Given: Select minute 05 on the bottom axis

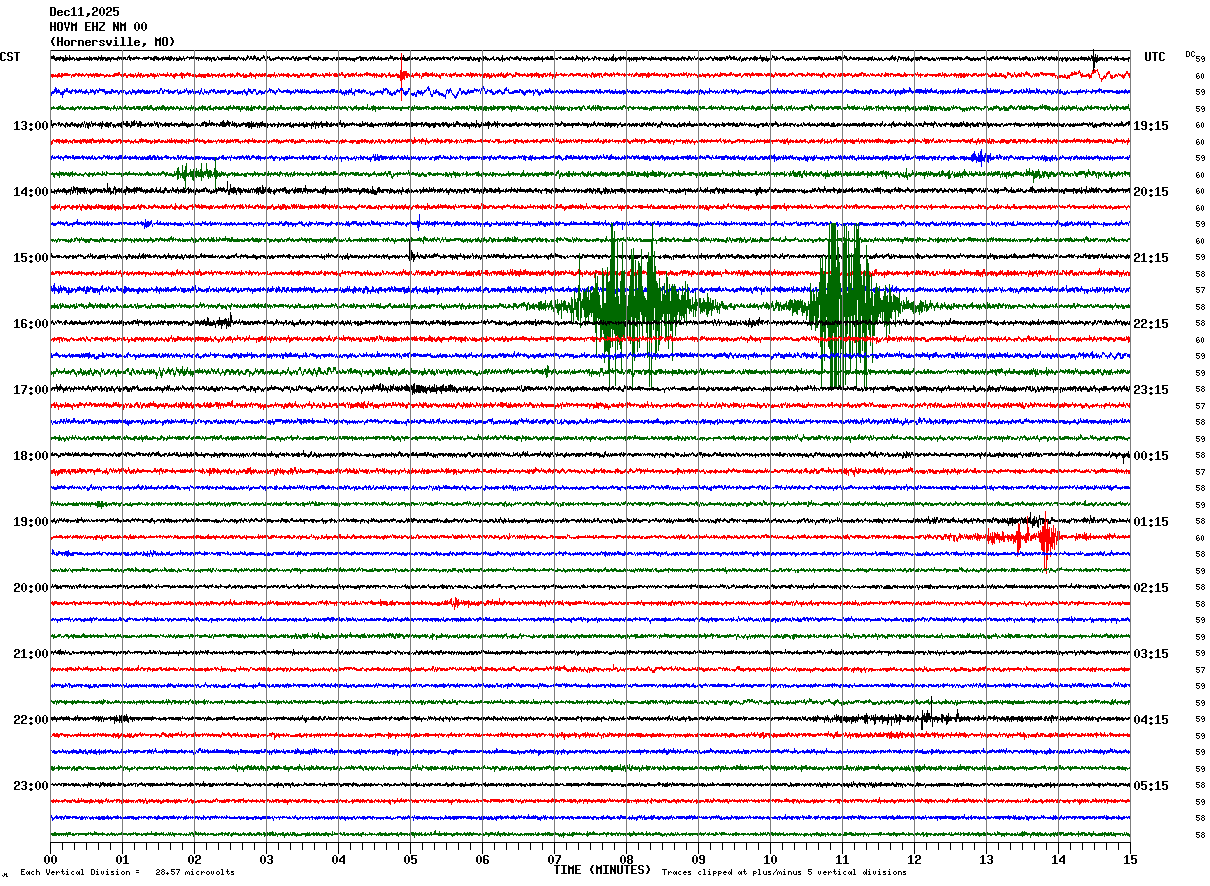Looking at the screenshot, I should 410,859.
